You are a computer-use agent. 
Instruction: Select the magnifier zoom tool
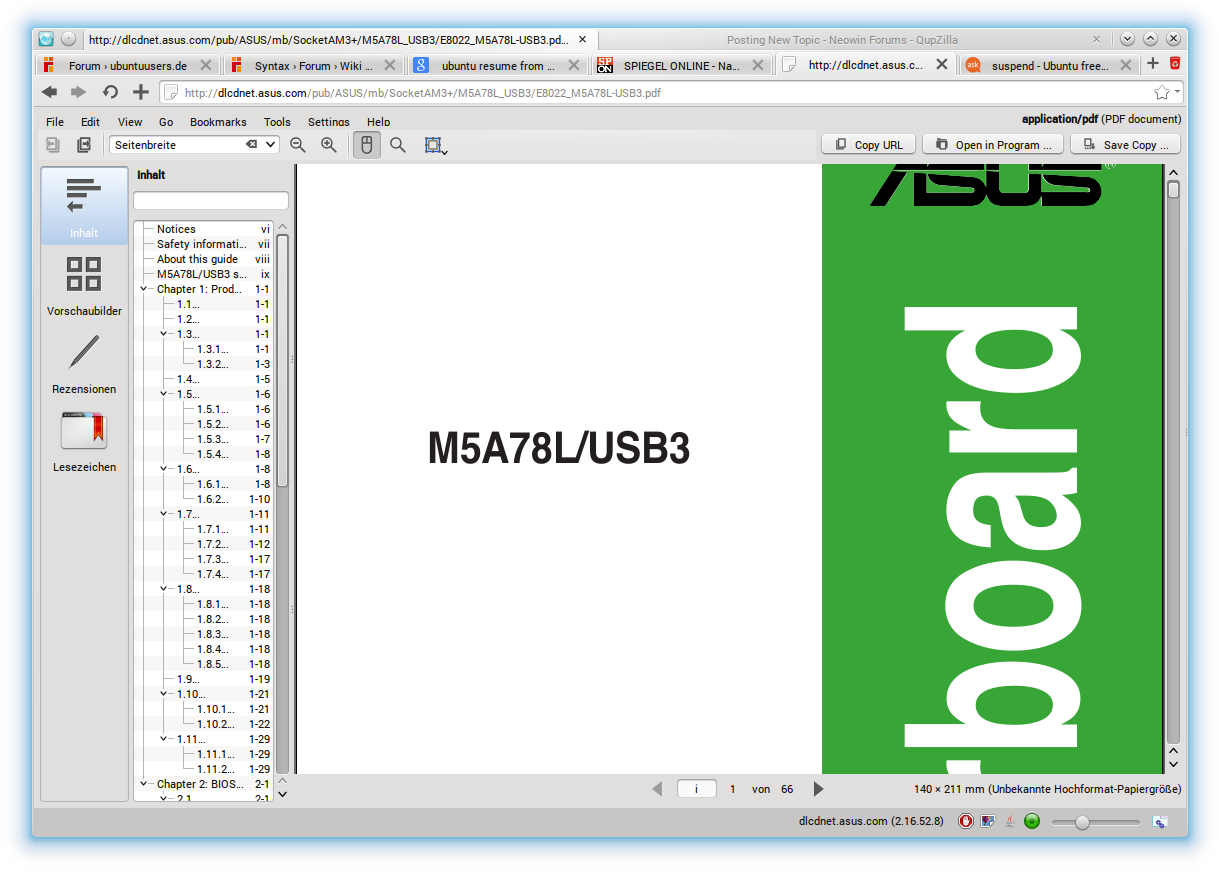click(x=398, y=145)
